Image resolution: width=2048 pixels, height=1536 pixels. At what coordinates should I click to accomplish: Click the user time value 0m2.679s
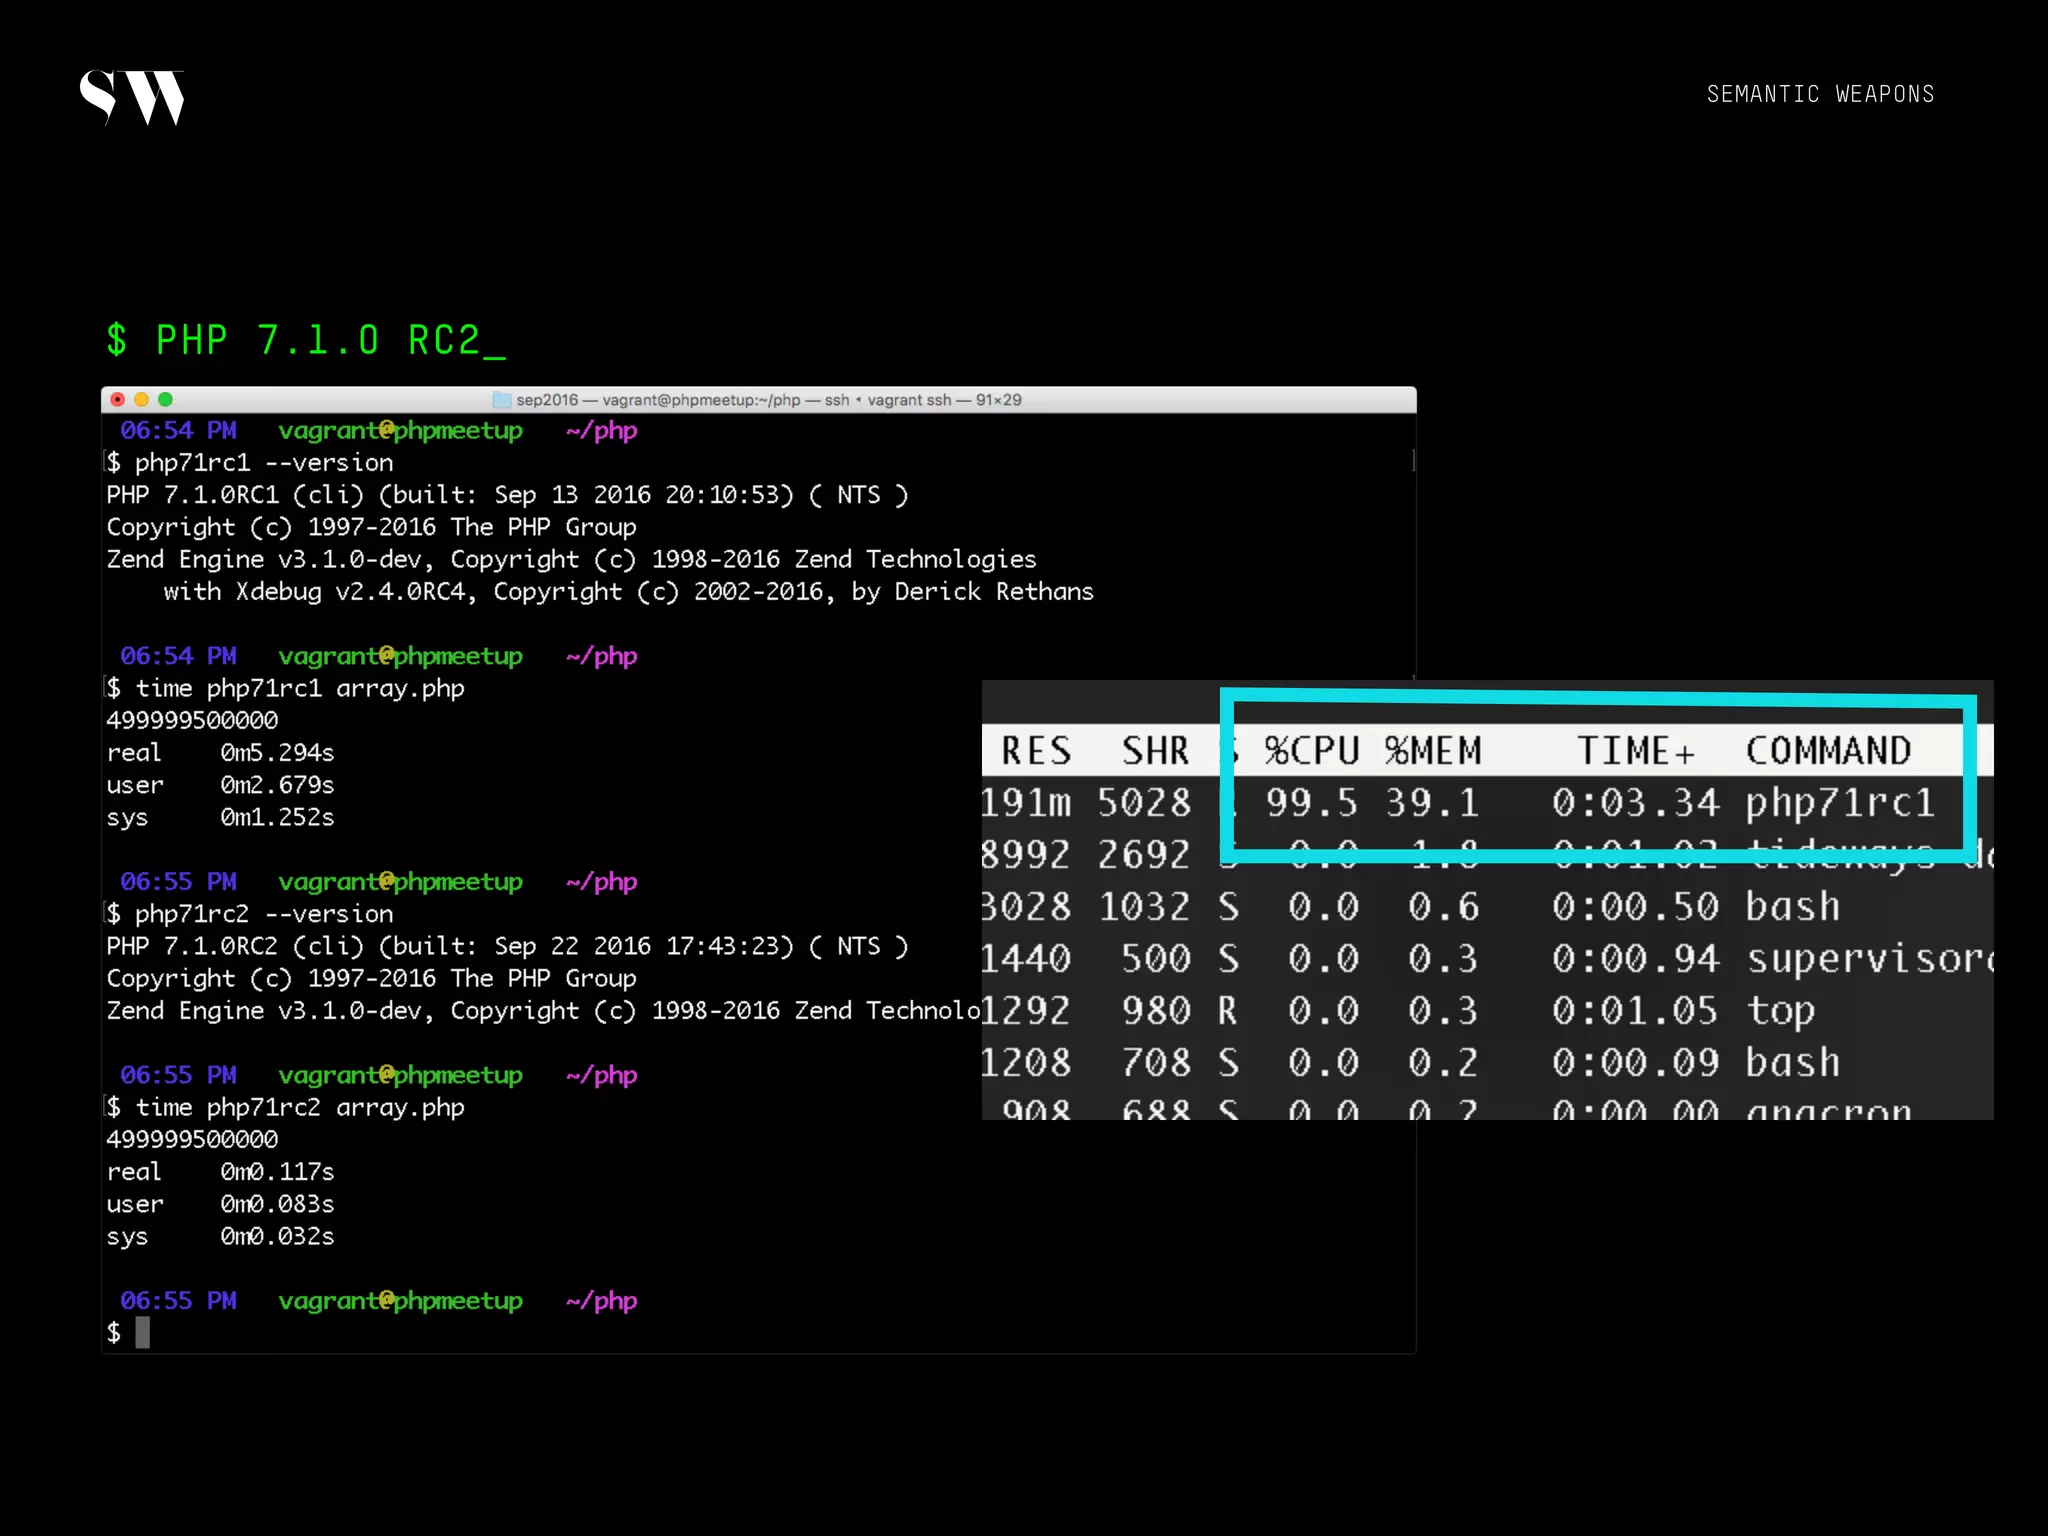(277, 785)
